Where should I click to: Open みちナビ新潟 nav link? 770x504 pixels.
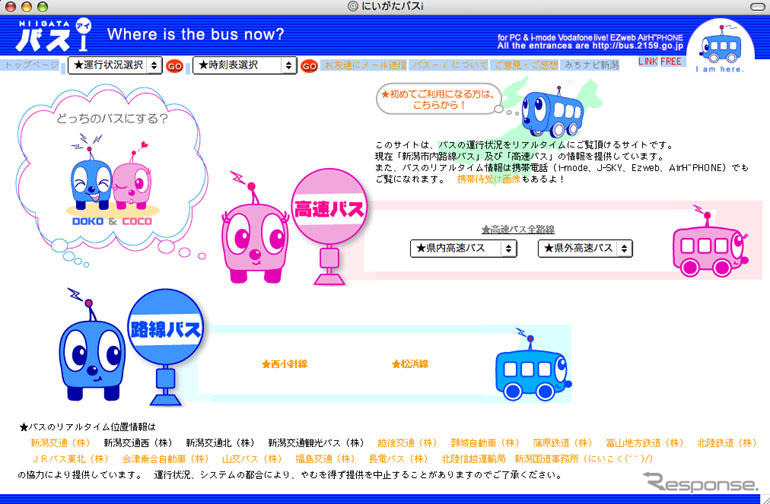[591, 65]
